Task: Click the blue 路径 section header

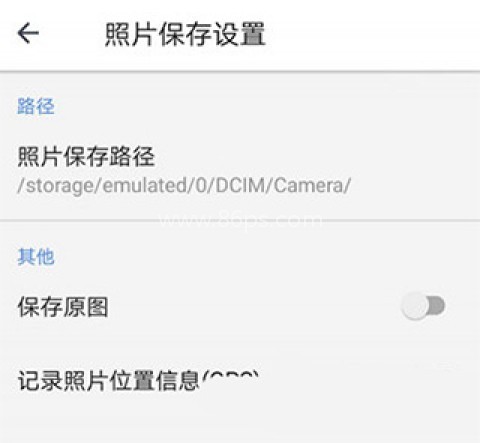Action: 36,106
